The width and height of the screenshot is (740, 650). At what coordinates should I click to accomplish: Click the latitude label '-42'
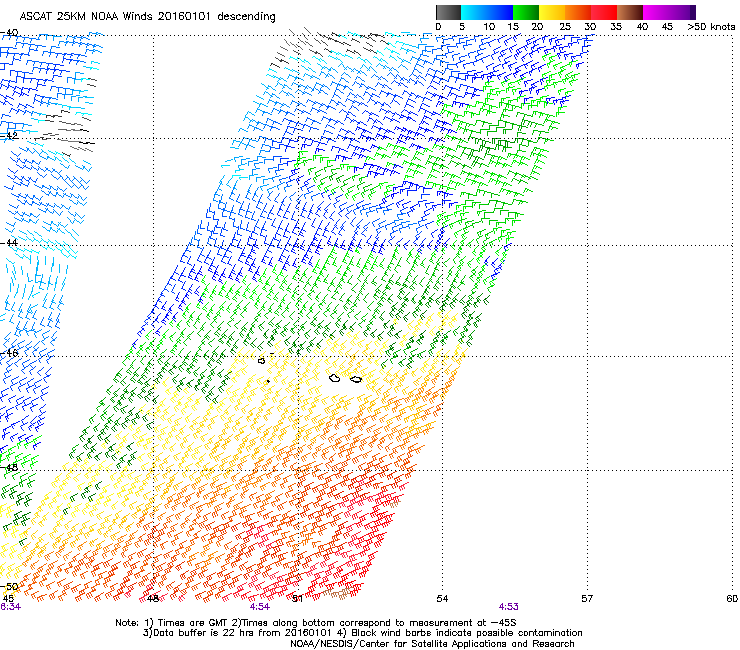(x=9, y=135)
